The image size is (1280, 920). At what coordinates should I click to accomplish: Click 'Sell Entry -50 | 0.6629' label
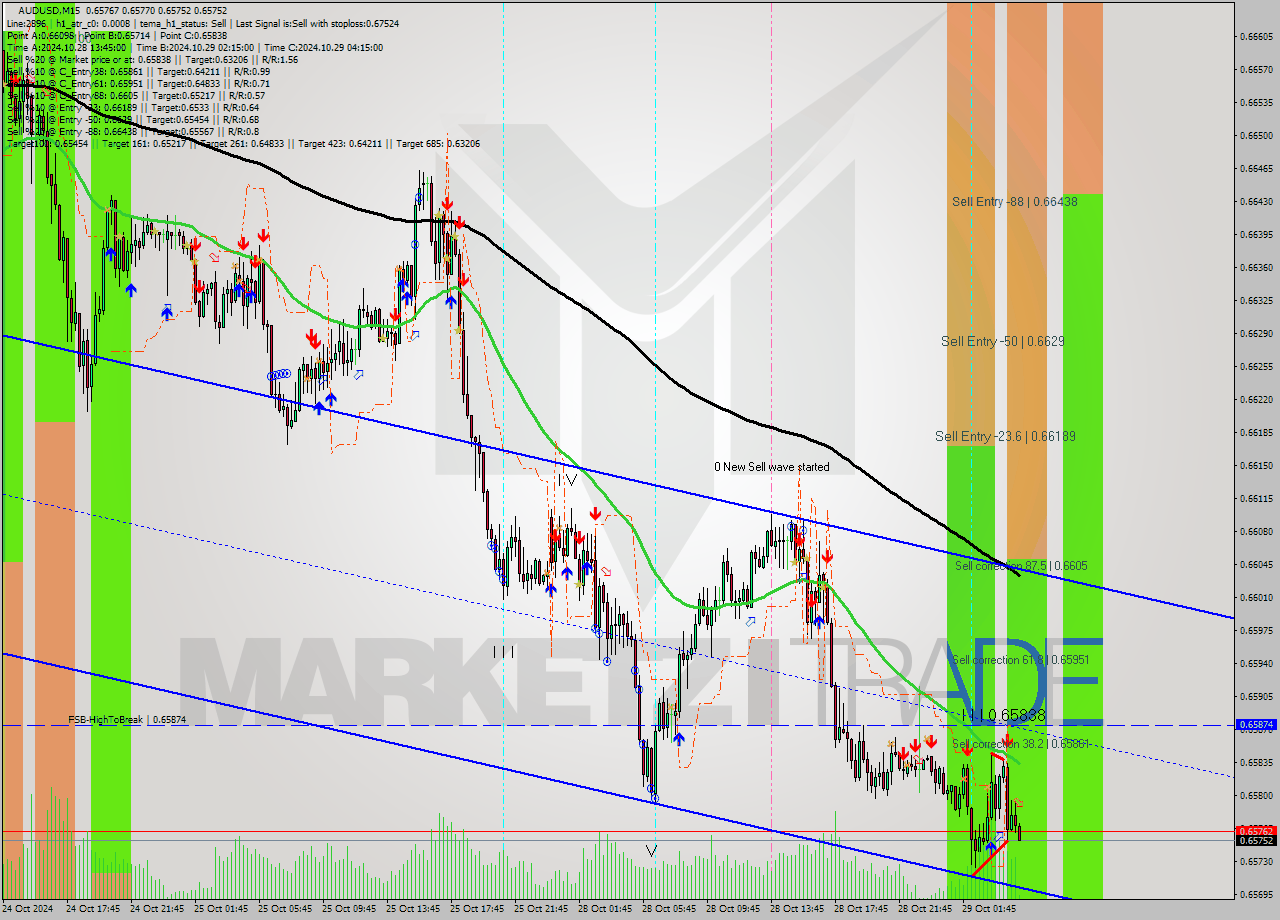click(1002, 342)
